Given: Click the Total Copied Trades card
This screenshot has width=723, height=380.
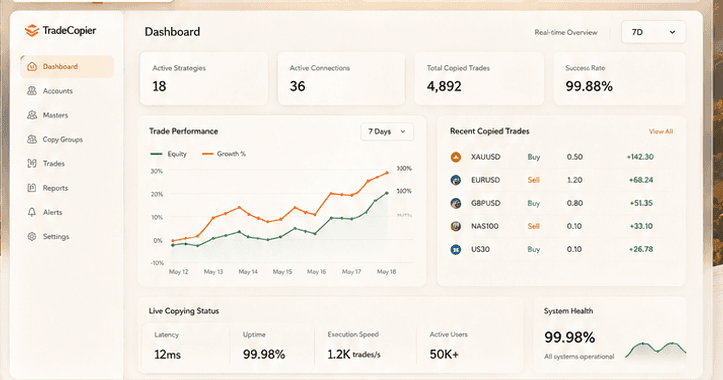Looking at the screenshot, I should coord(479,78).
